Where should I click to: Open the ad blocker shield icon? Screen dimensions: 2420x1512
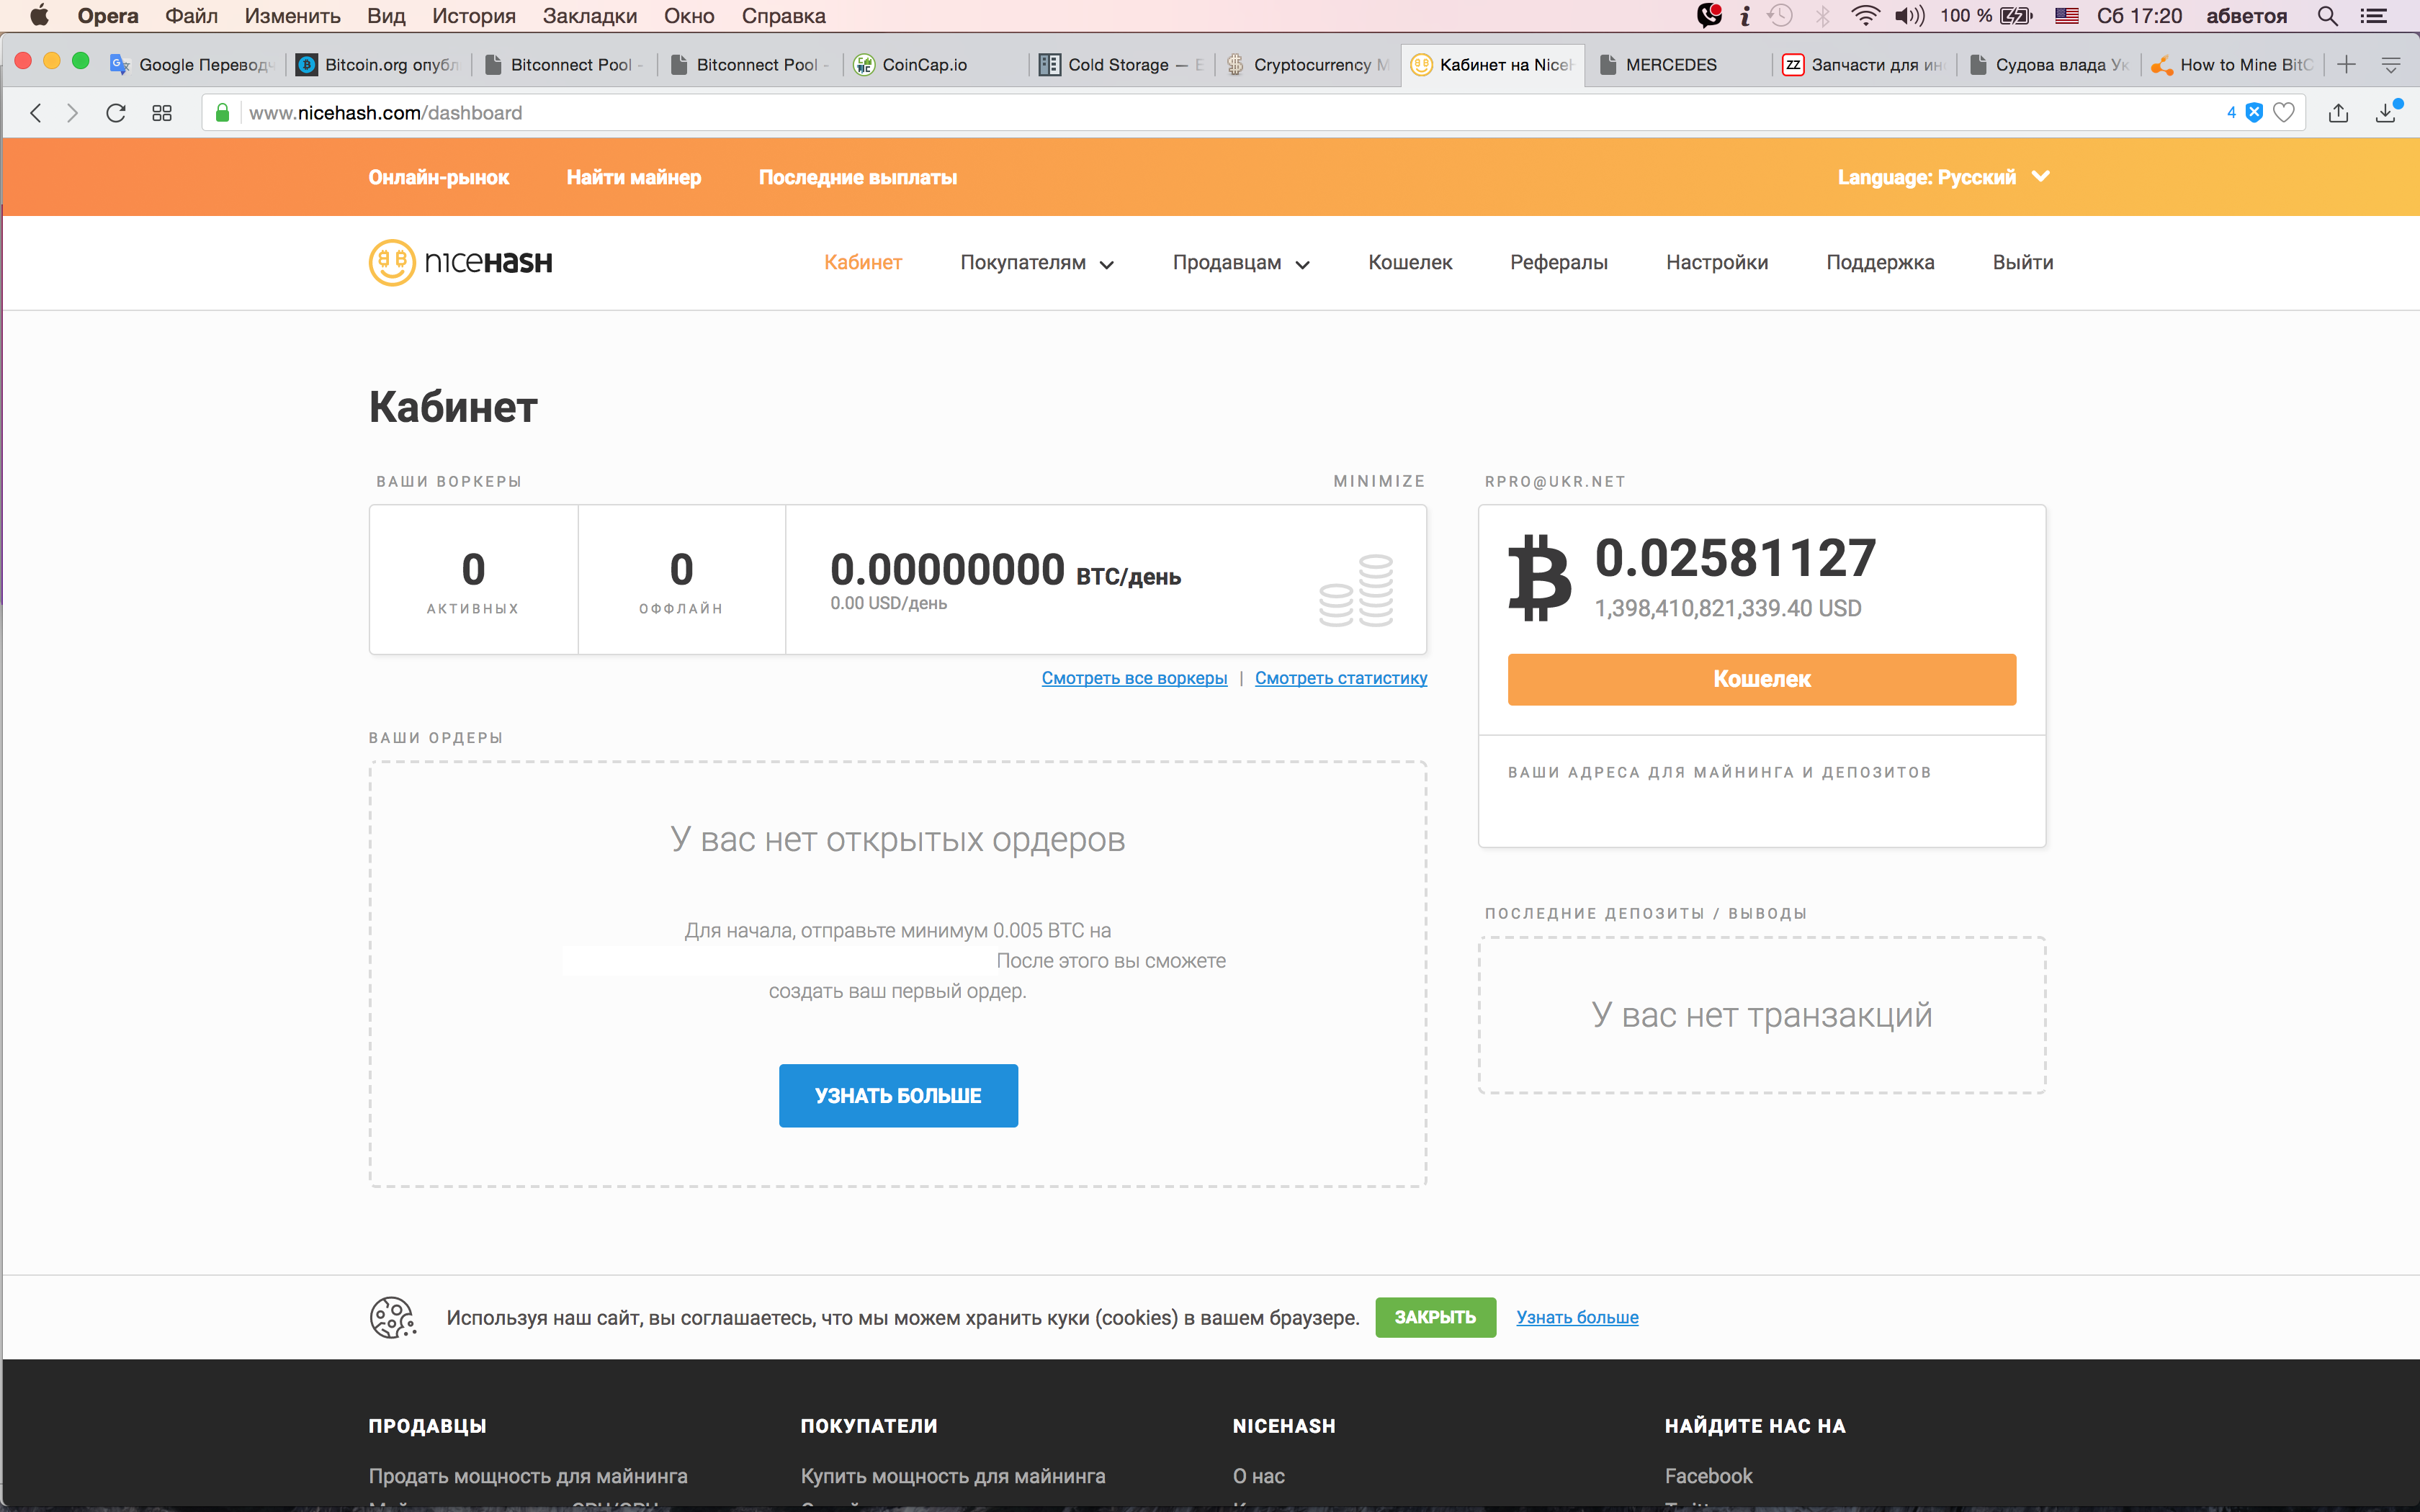2254,113
